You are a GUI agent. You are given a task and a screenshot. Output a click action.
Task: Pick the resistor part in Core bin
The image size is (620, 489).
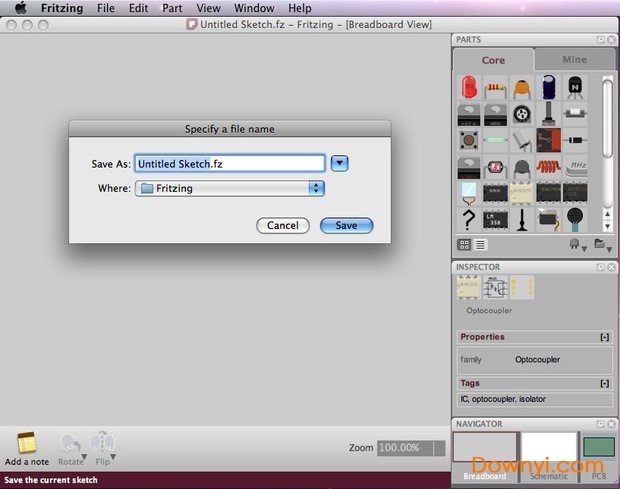pos(495,89)
